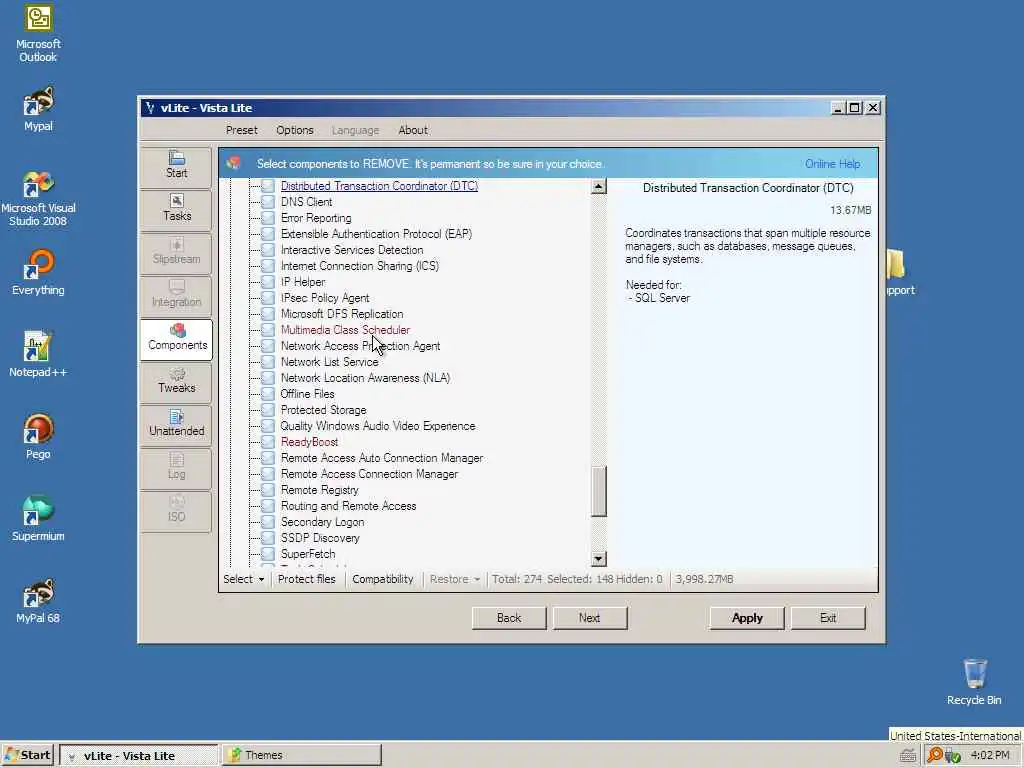The image size is (1024, 768).
Task: Select the Components sidebar page
Action: click(x=176, y=338)
